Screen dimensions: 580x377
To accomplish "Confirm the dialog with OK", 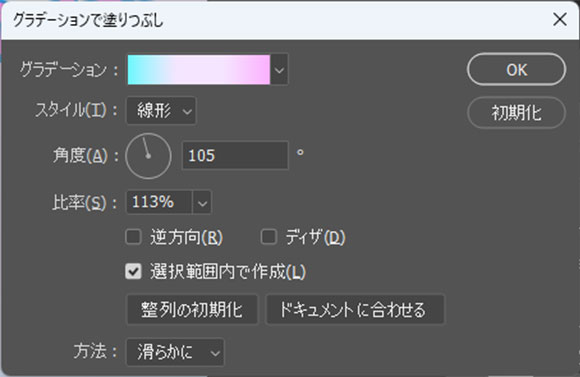I will coord(516,70).
